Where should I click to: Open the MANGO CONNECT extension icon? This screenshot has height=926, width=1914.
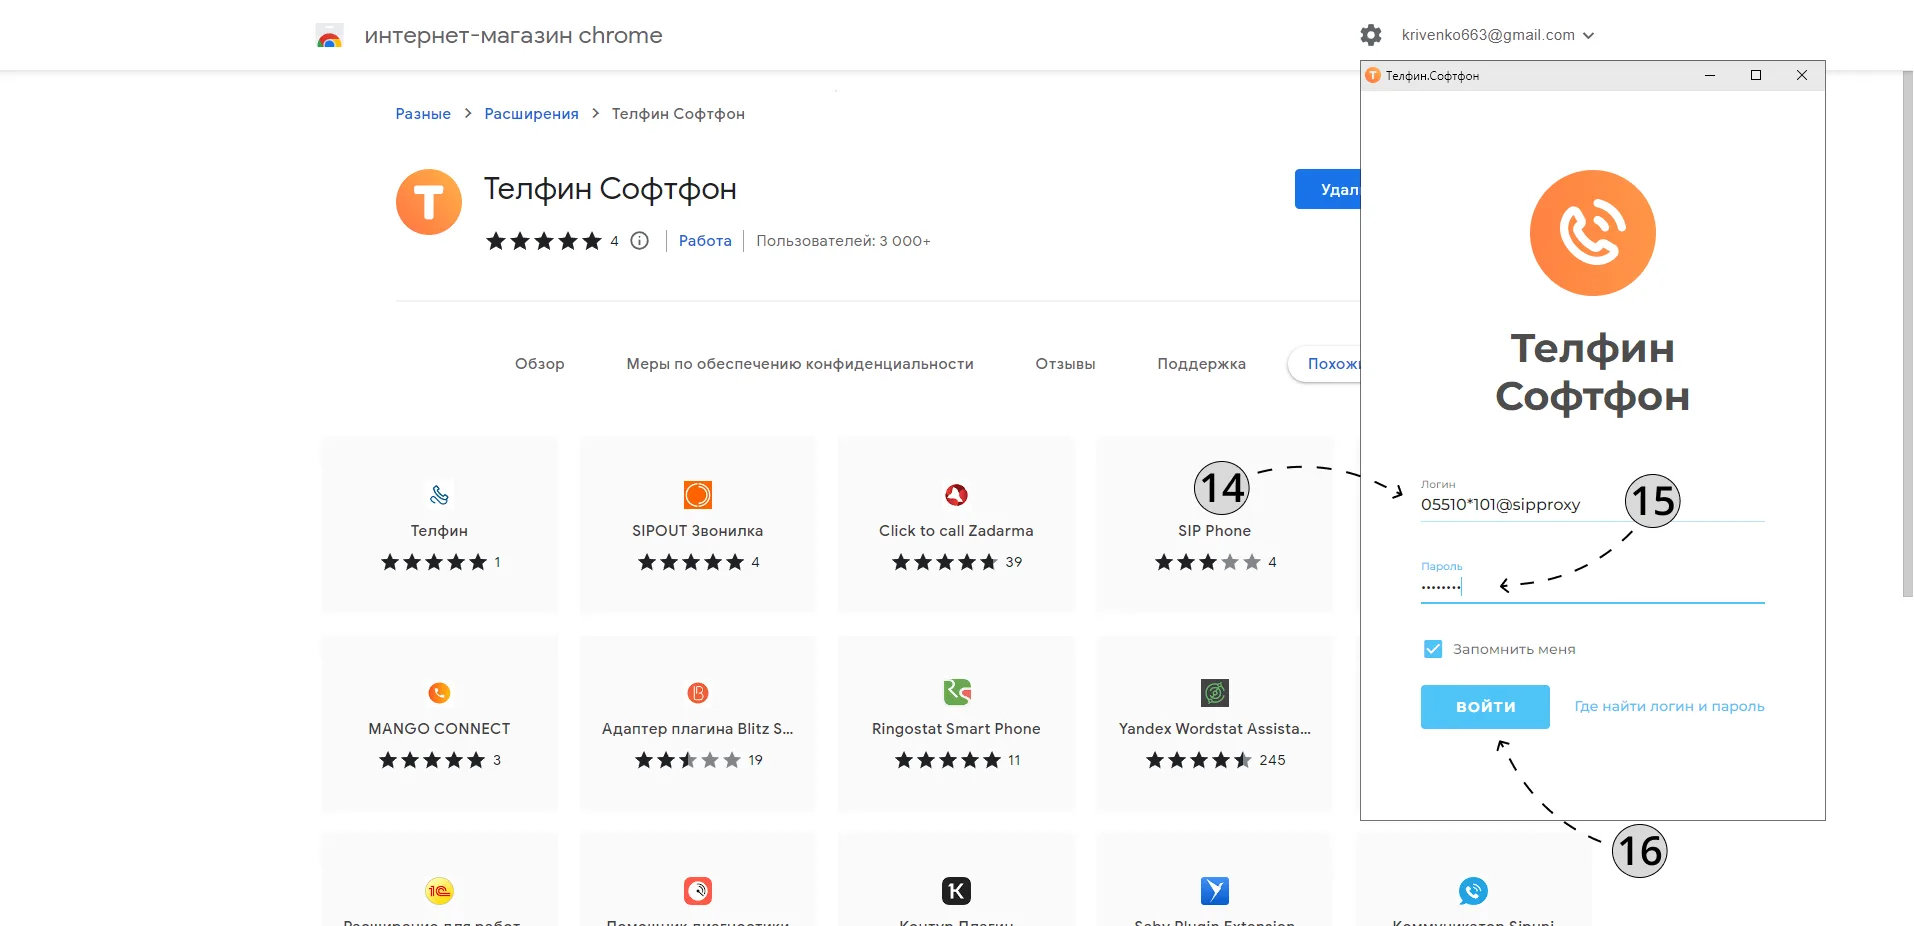pos(439,692)
